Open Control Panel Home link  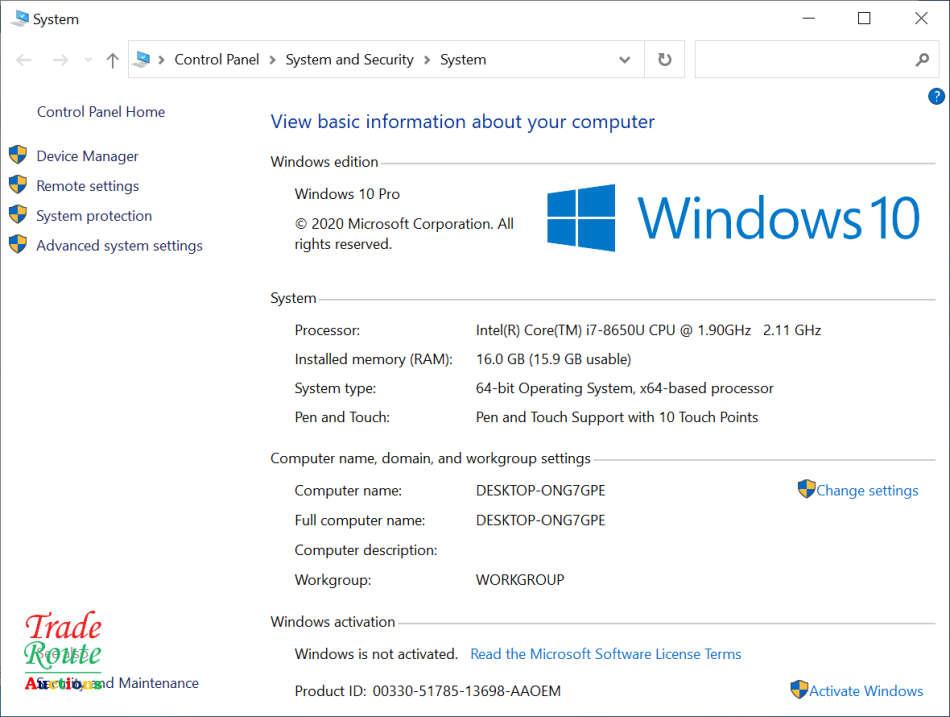(101, 112)
